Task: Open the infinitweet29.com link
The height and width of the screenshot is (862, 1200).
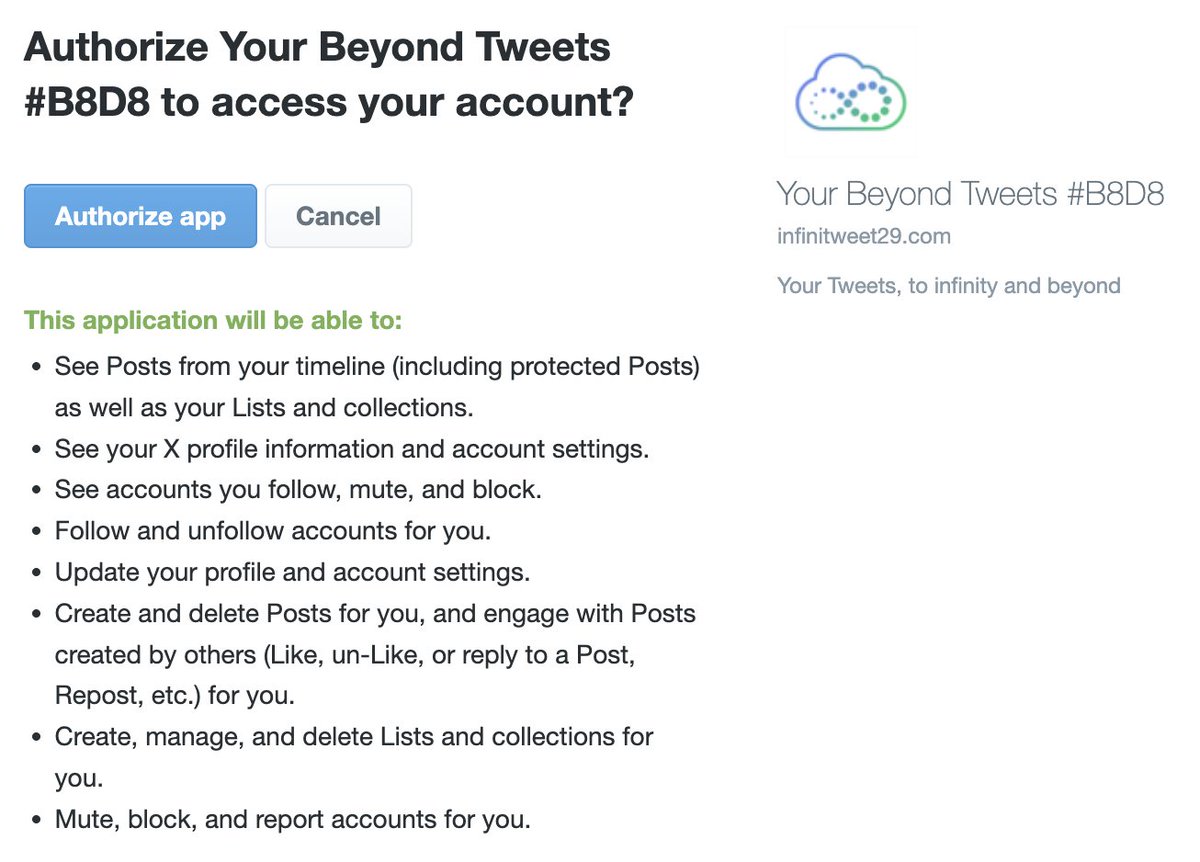Action: pyautogui.click(x=864, y=237)
